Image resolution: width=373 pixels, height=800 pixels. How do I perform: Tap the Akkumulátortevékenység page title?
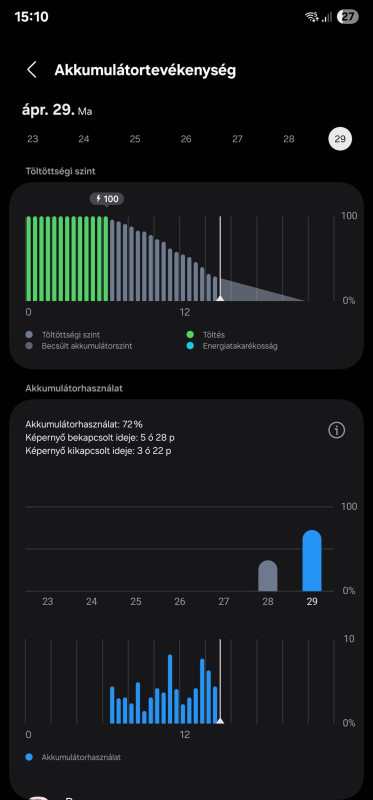click(x=145, y=70)
